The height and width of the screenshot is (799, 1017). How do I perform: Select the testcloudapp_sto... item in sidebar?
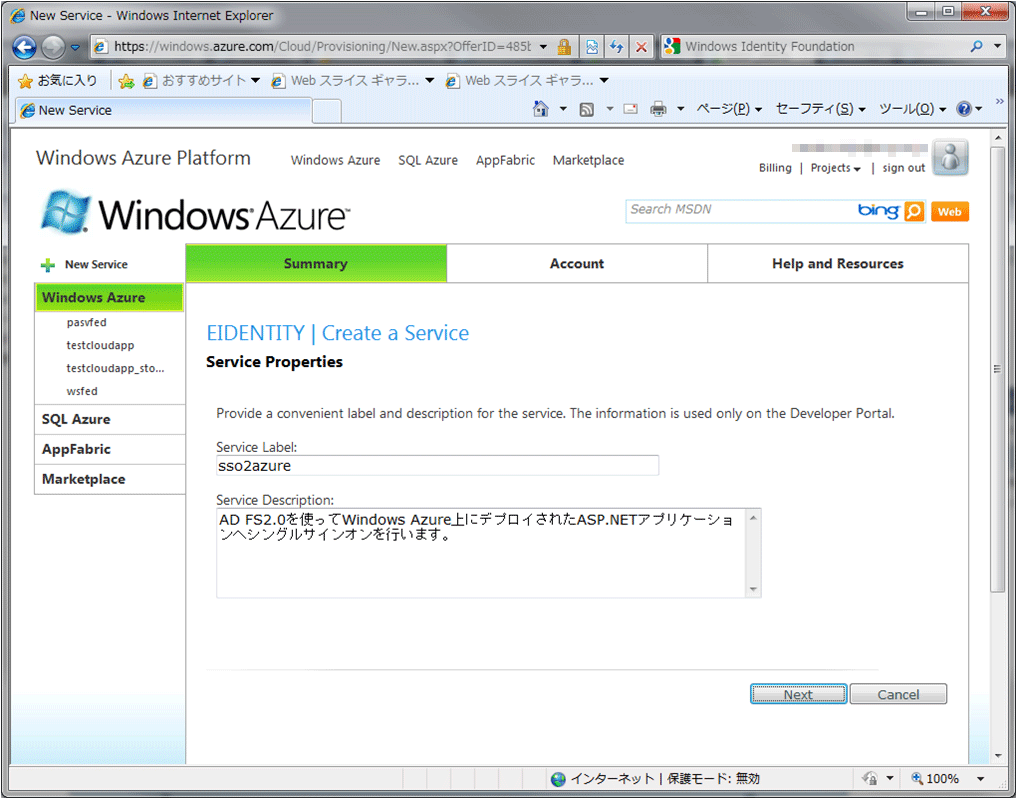coord(115,368)
